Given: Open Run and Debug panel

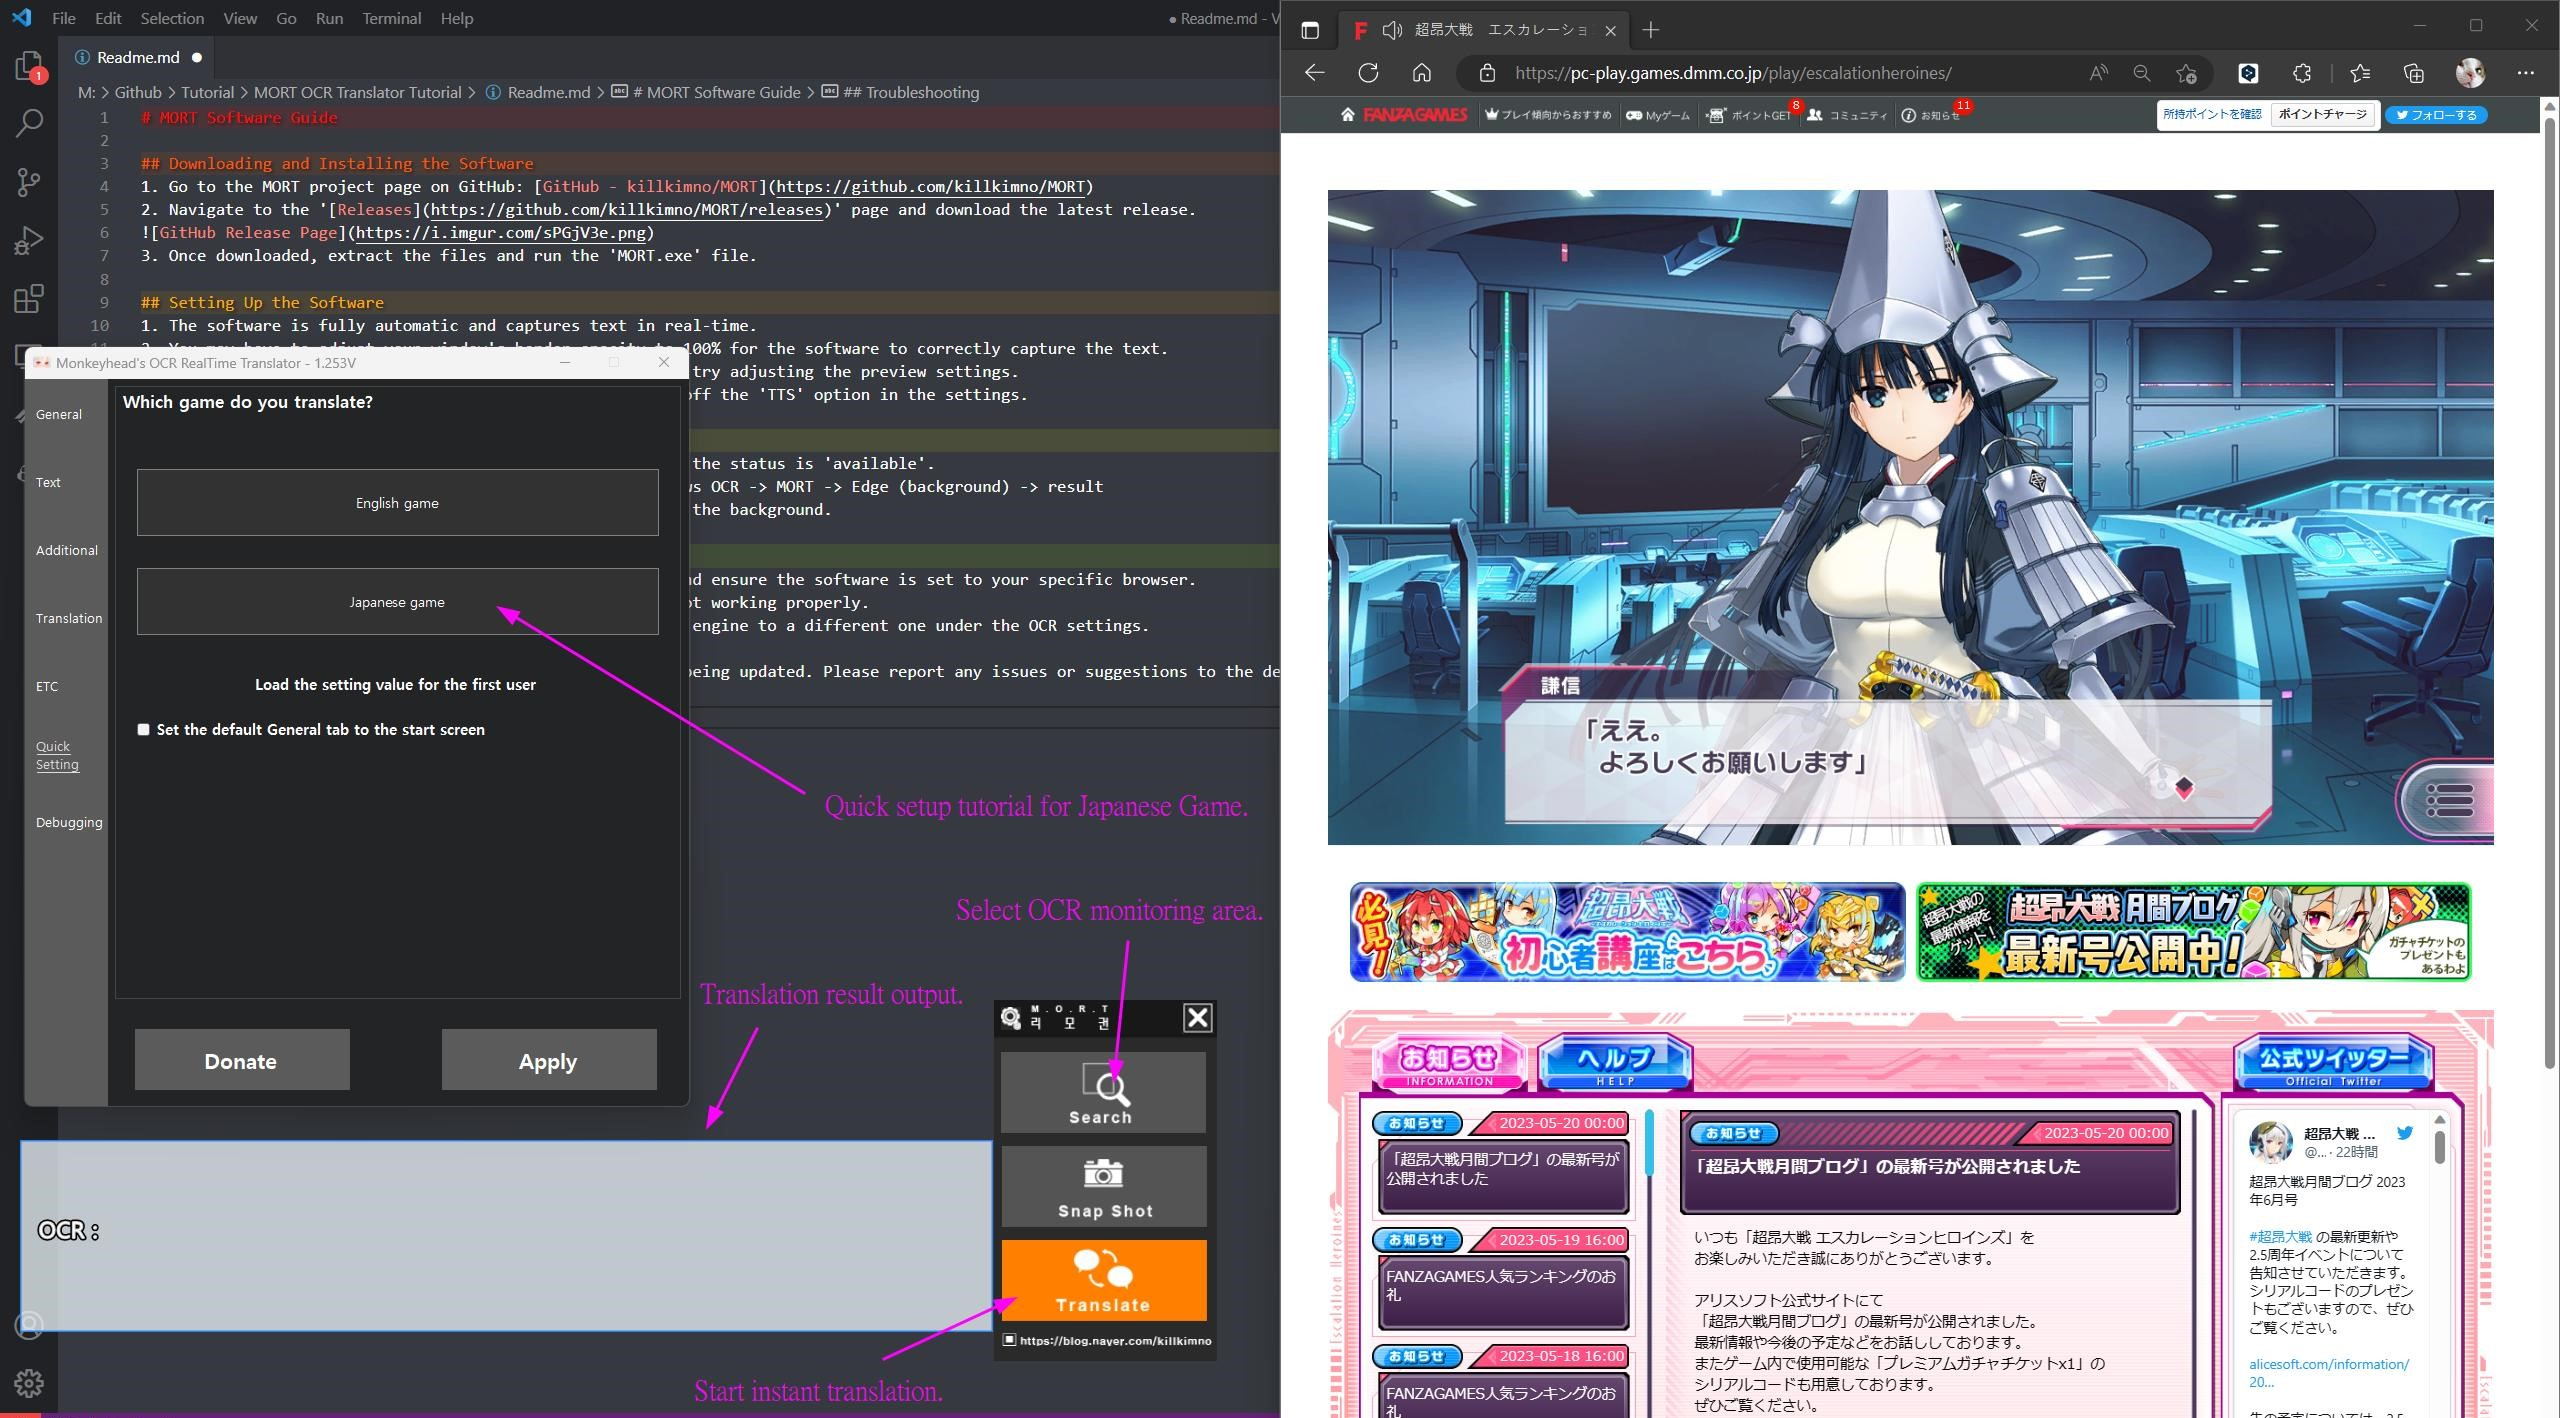Looking at the screenshot, I should (x=29, y=240).
